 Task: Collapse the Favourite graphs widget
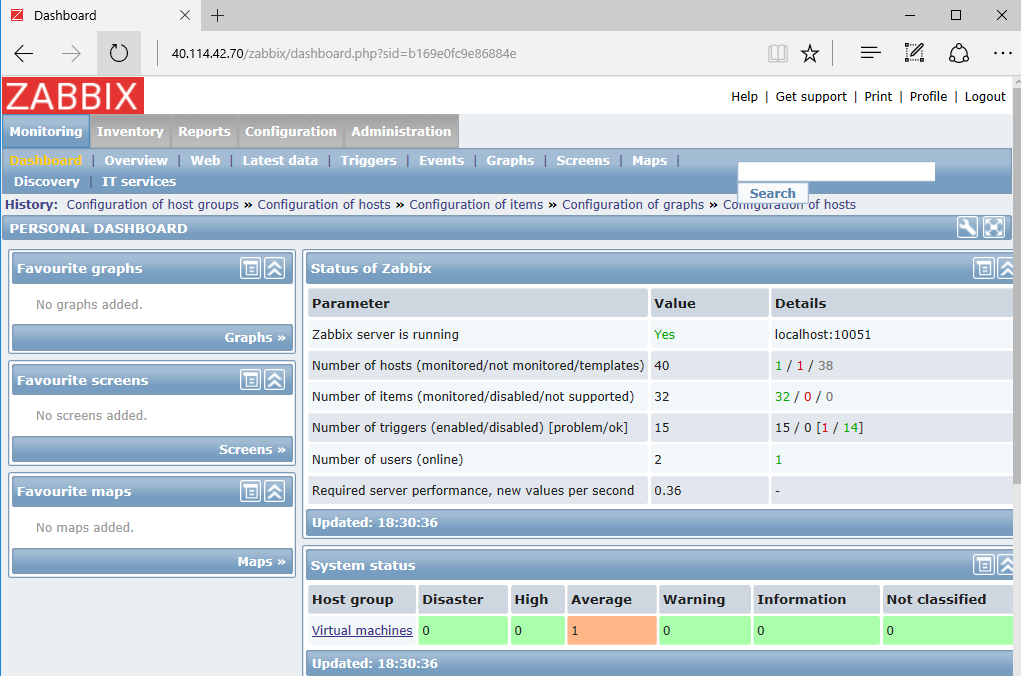tap(275, 268)
